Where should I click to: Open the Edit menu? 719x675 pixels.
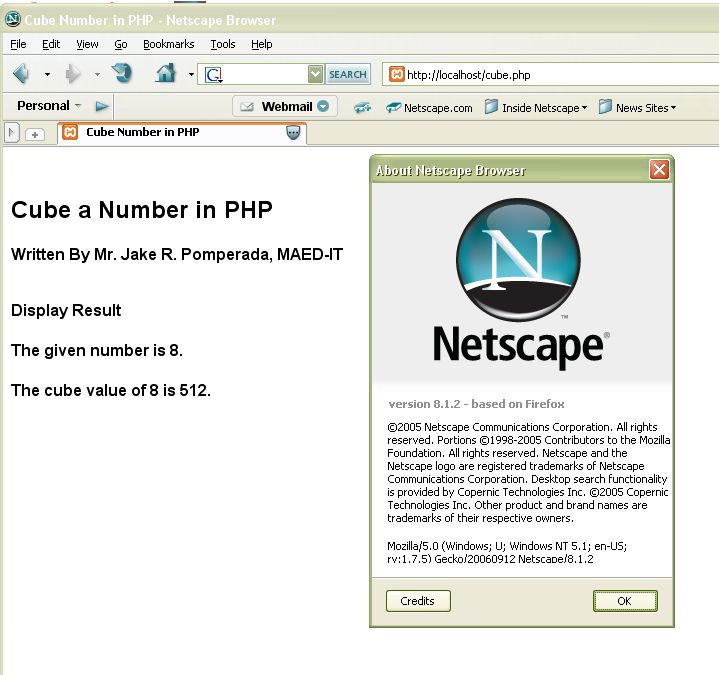51,44
